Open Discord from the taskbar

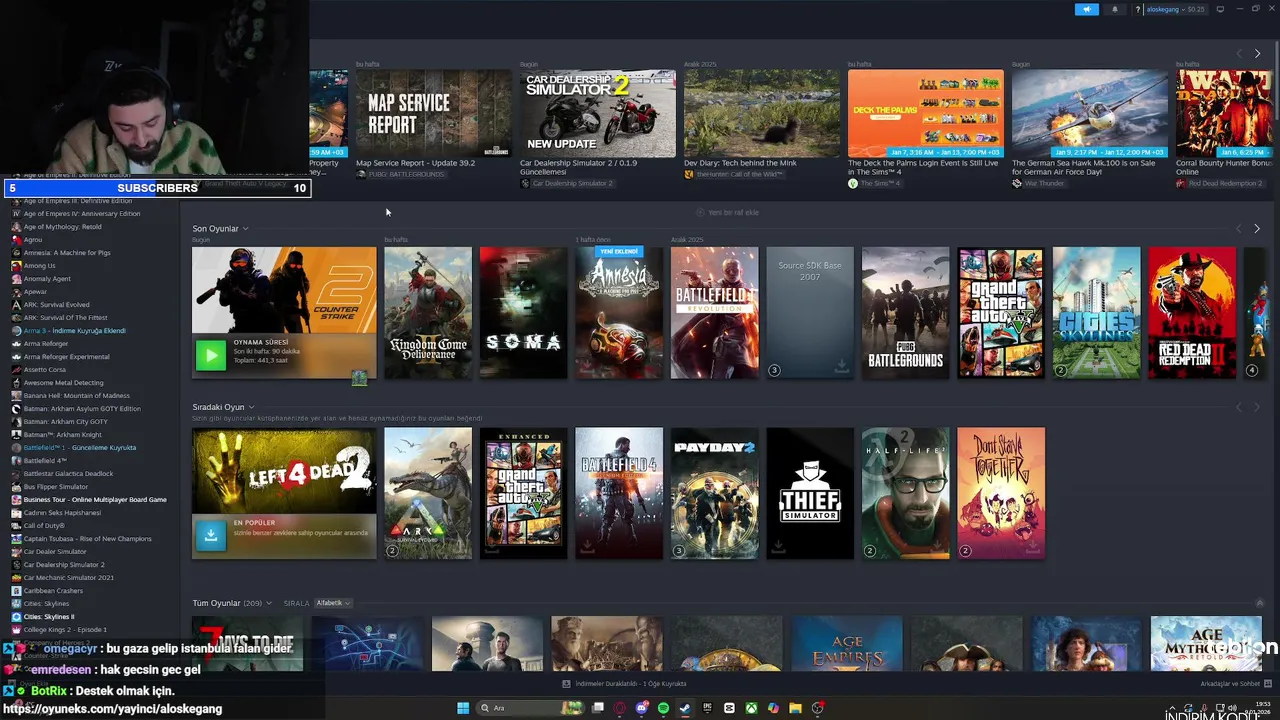pos(642,708)
